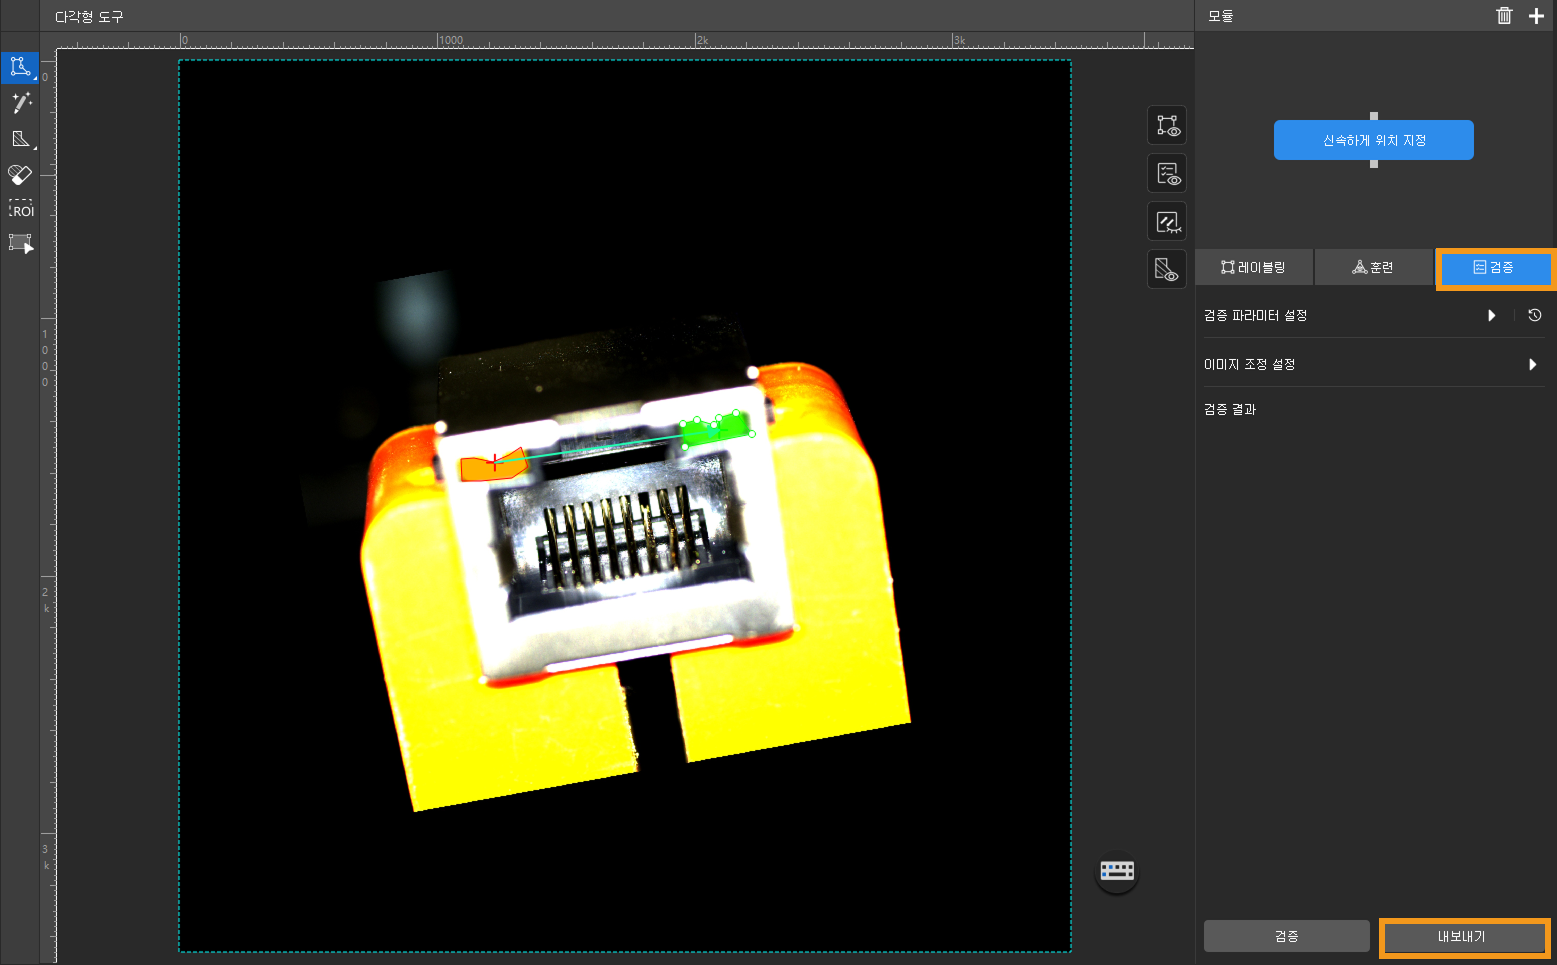
Task: Delete the module with the trash icon
Action: point(1504,15)
